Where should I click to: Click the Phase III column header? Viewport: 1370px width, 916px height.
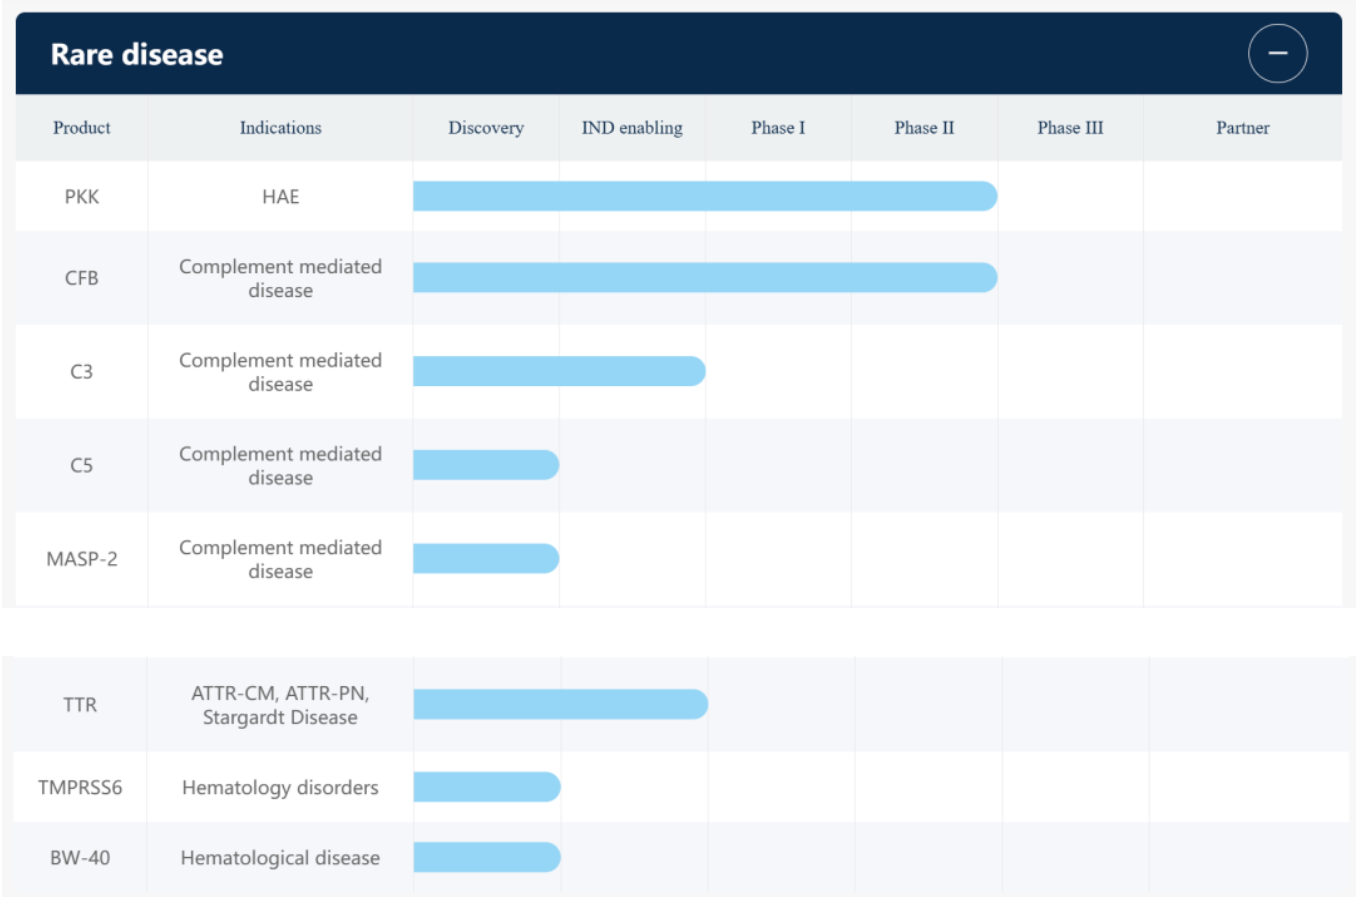point(1070,128)
